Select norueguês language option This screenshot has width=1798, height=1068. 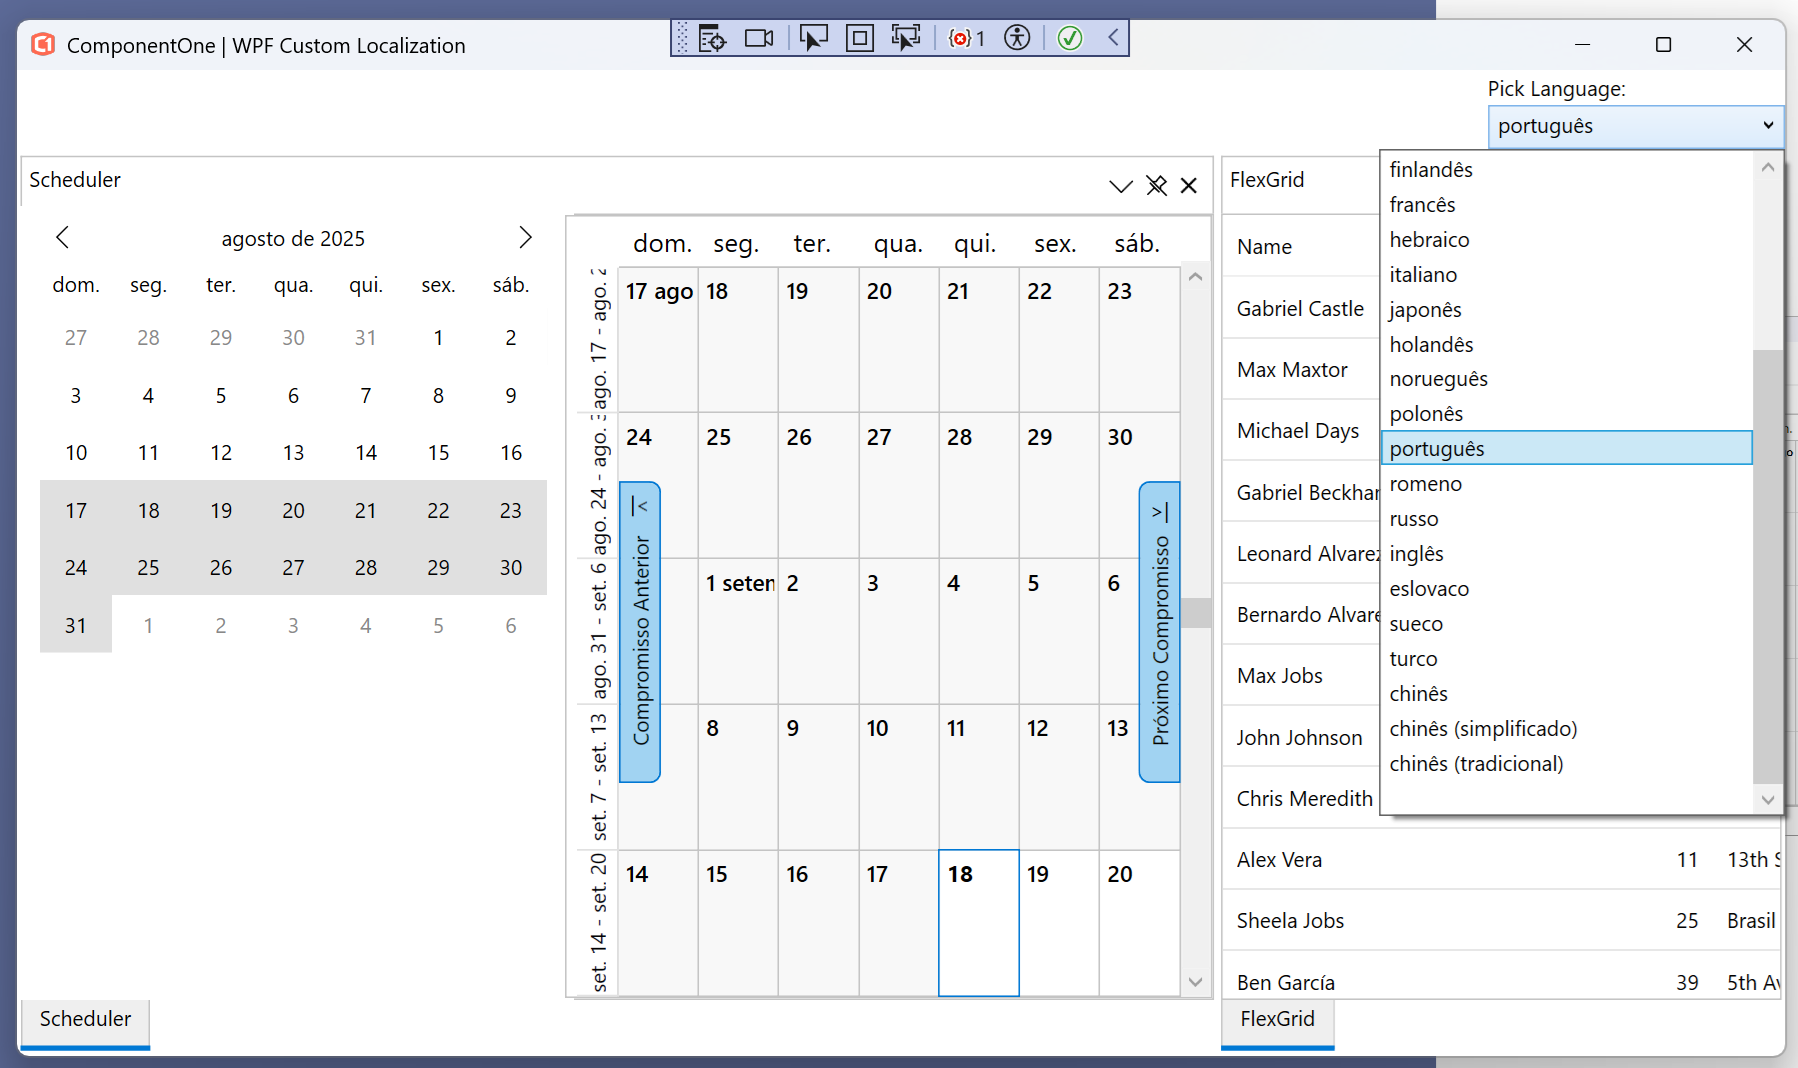point(1566,379)
